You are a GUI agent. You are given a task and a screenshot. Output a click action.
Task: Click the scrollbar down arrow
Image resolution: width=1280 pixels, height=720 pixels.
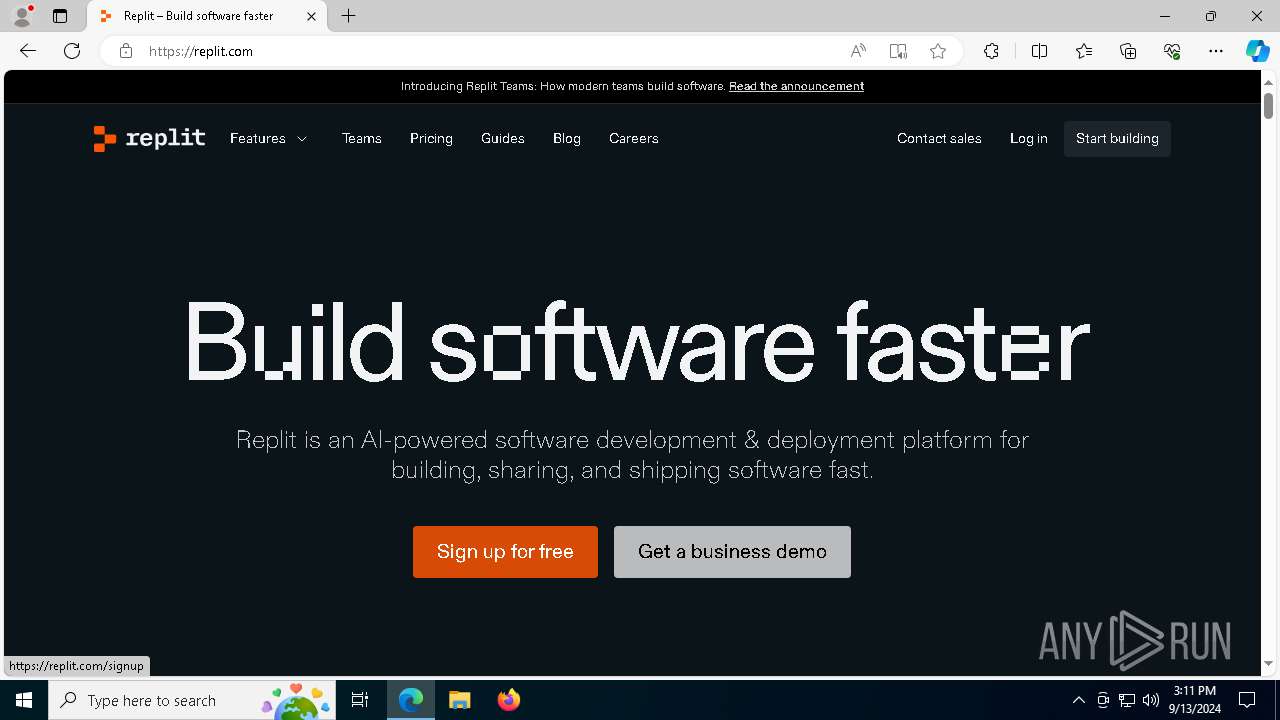pos(1268,664)
